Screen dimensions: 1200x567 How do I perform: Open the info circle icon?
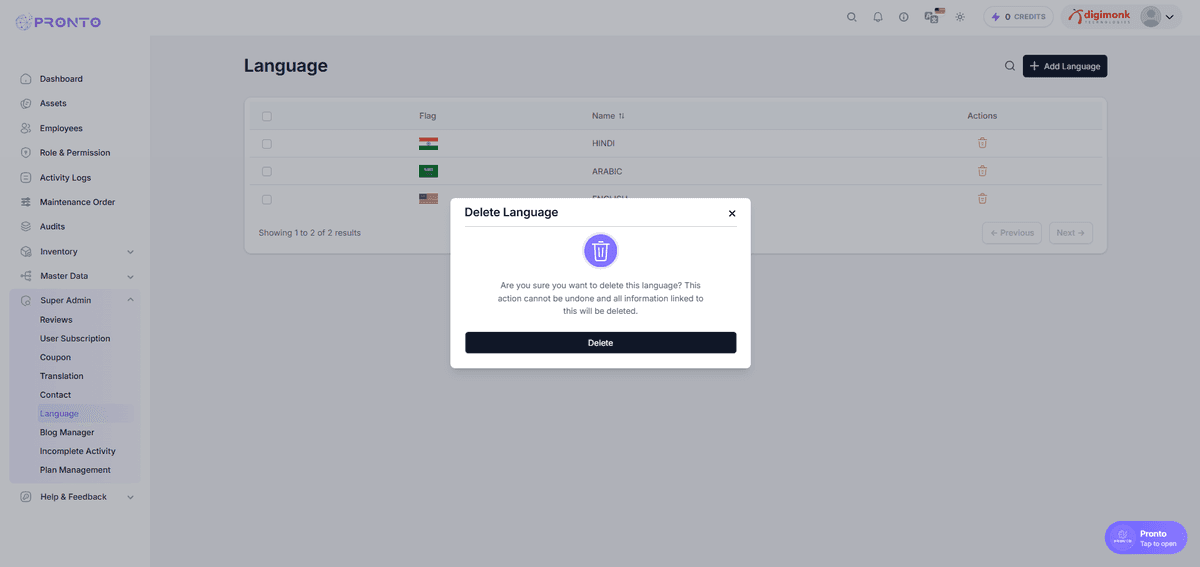click(904, 17)
